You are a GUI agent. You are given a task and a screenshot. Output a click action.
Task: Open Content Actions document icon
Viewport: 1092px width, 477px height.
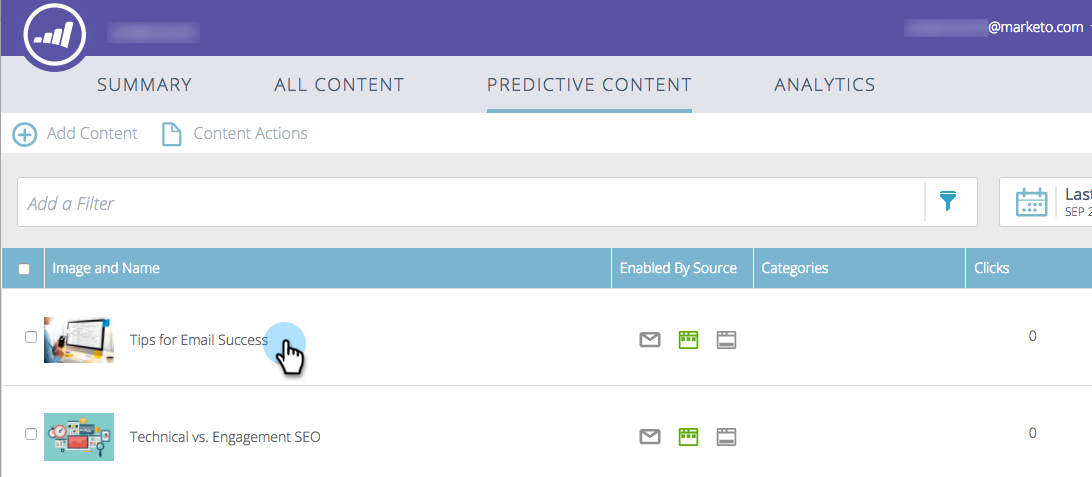tap(171, 134)
